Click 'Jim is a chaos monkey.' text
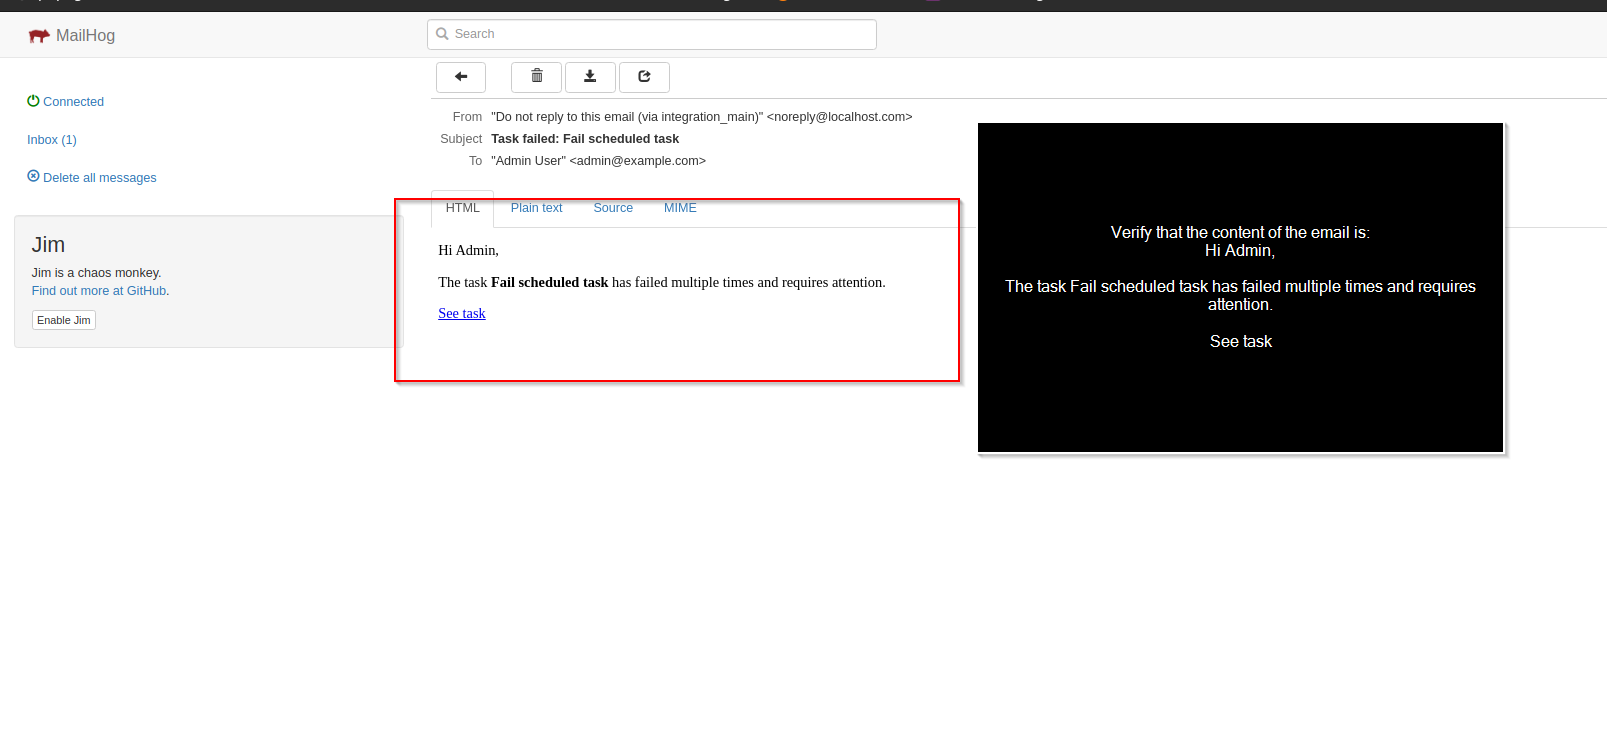Screen dimensions: 1607x752 [x=96, y=273]
